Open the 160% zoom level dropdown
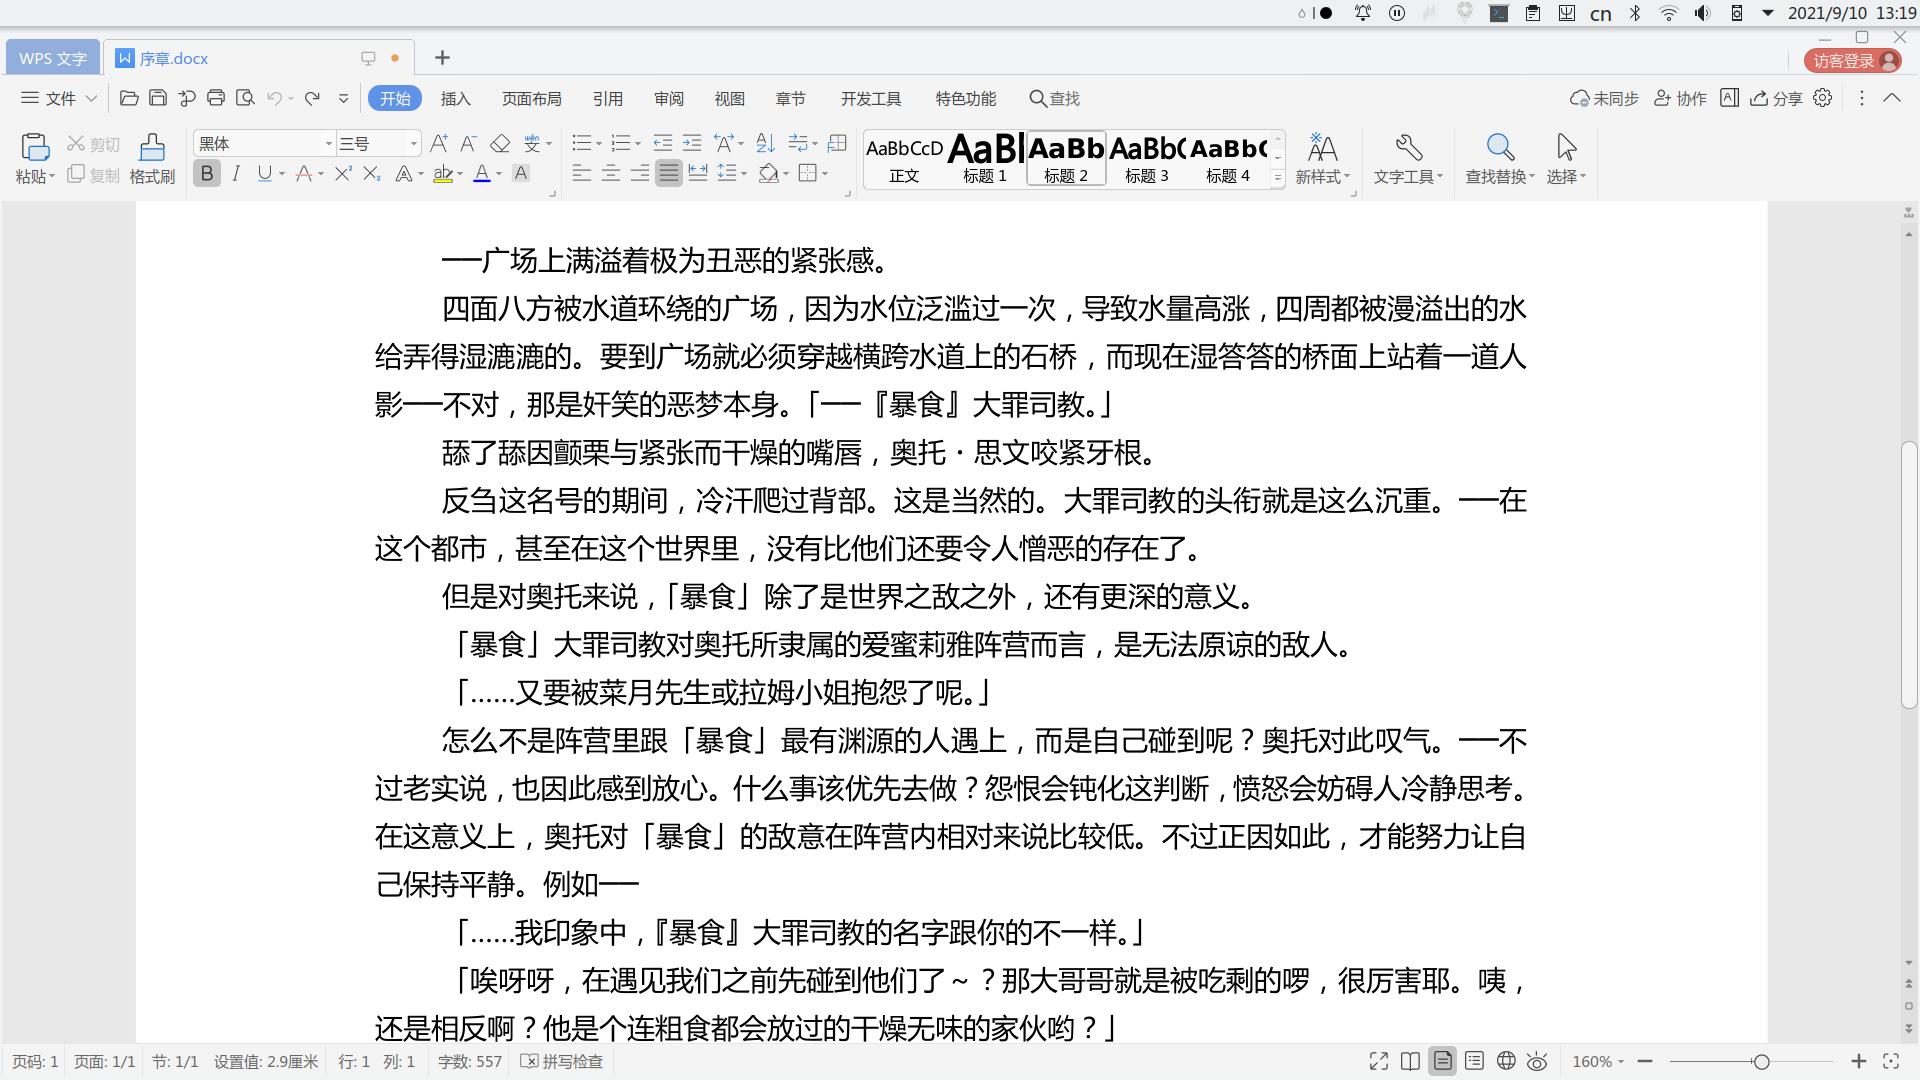Image resolution: width=1920 pixels, height=1080 pixels. pyautogui.click(x=1598, y=1061)
